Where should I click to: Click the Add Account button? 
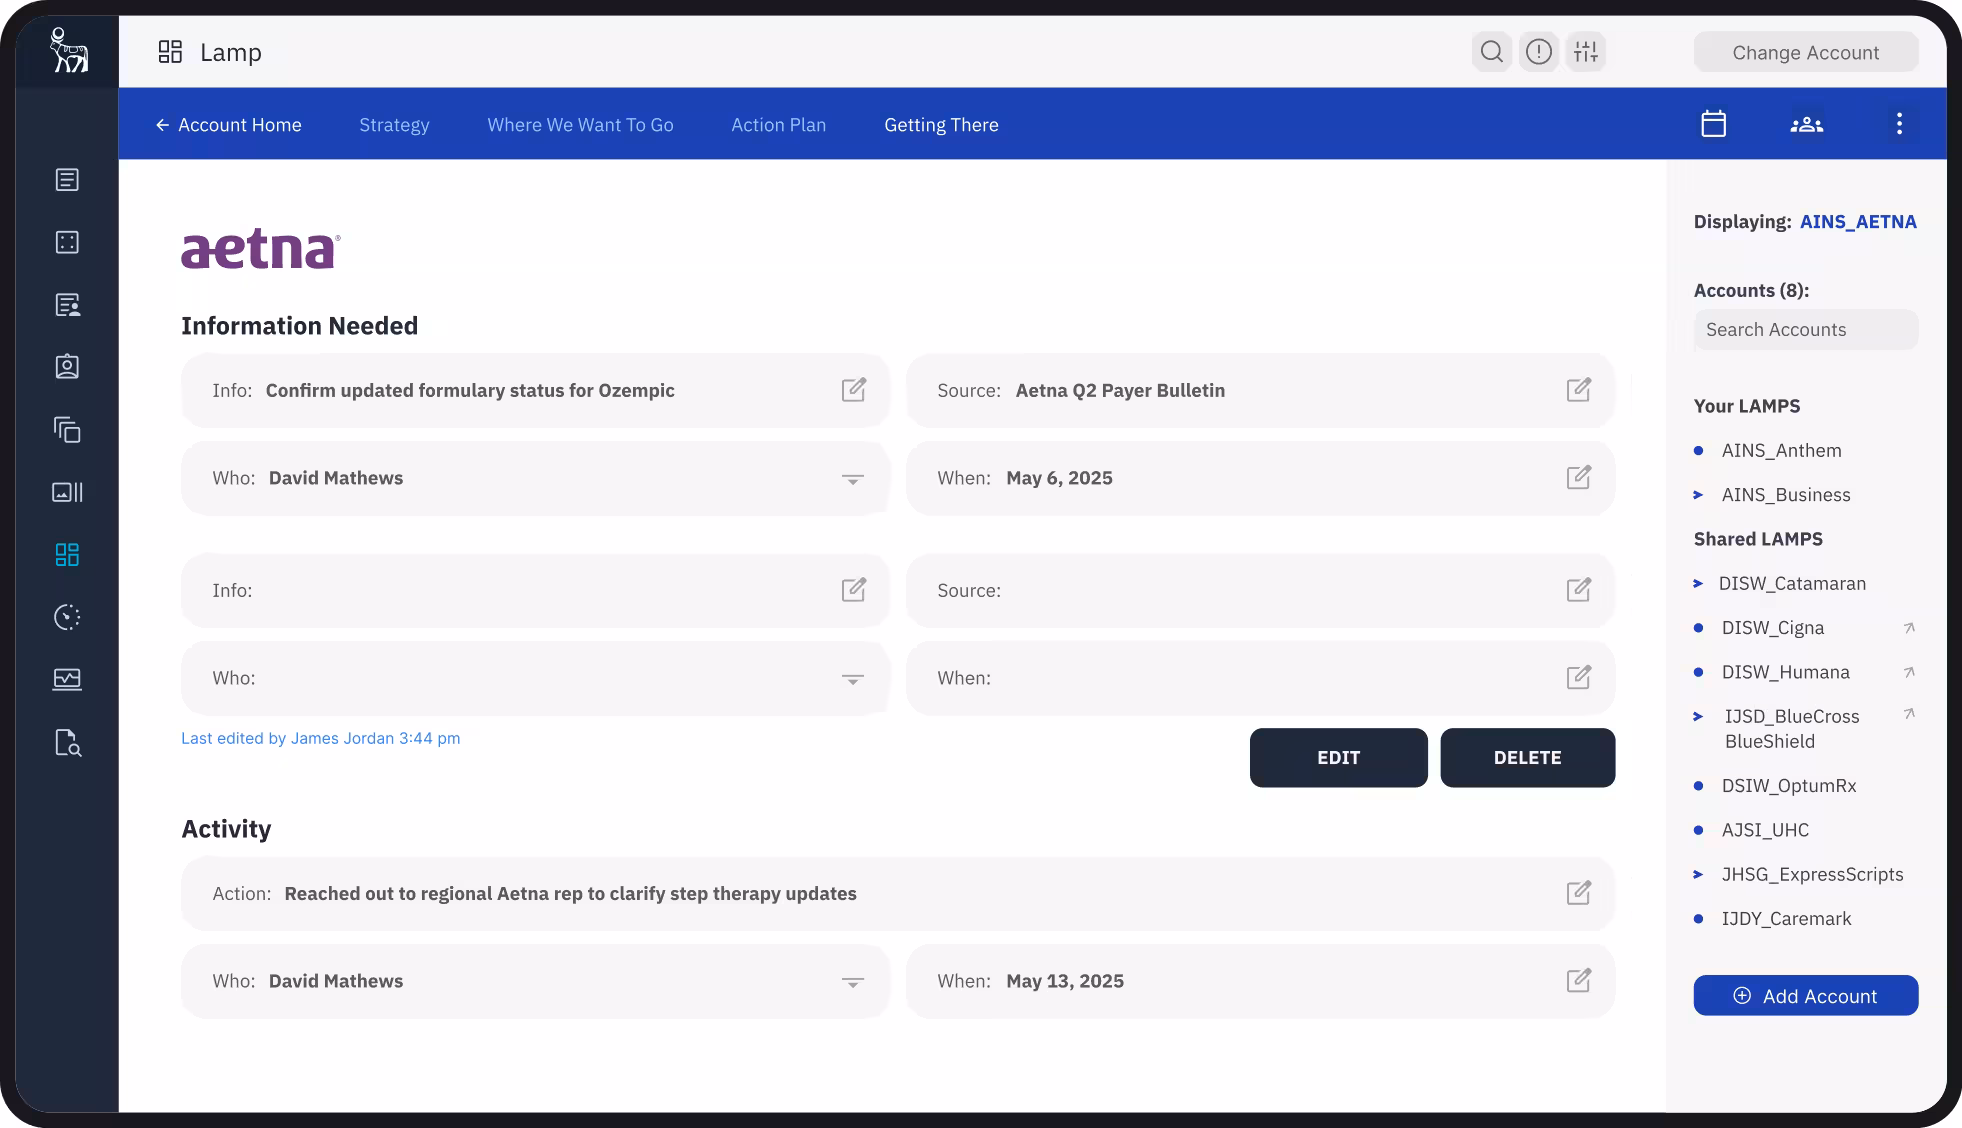coord(1805,996)
